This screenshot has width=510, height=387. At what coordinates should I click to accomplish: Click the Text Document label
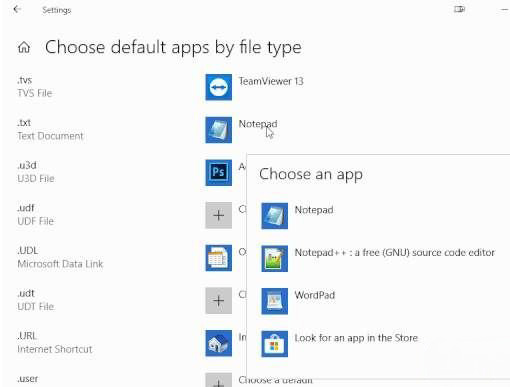[x=50, y=136]
